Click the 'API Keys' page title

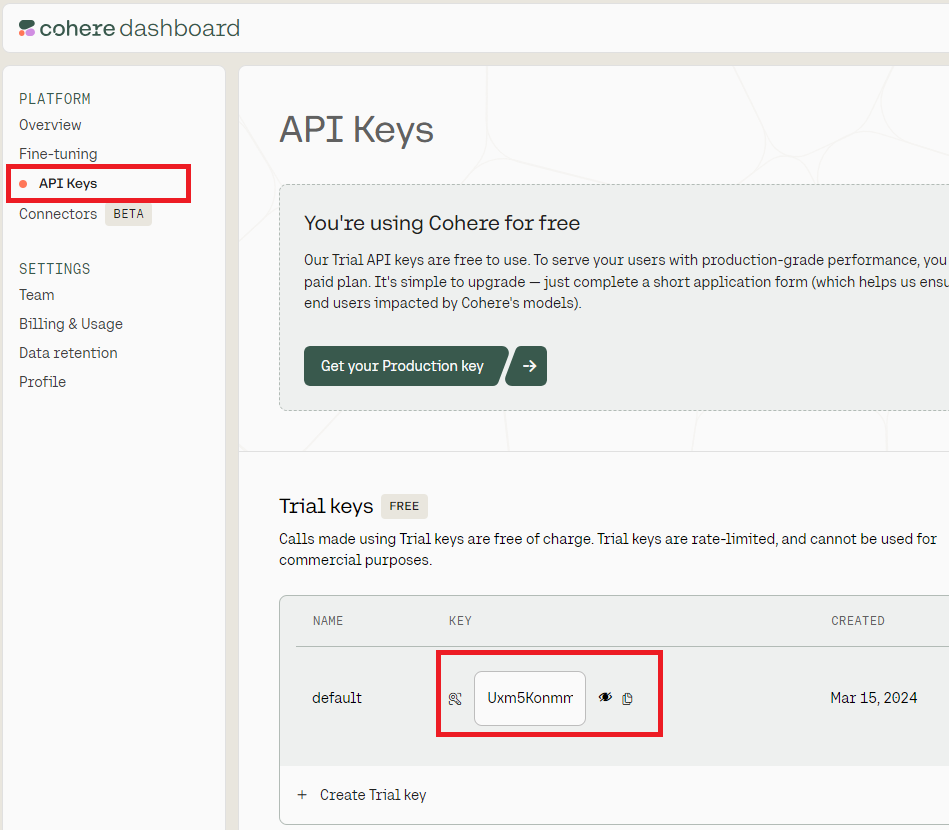pos(356,130)
